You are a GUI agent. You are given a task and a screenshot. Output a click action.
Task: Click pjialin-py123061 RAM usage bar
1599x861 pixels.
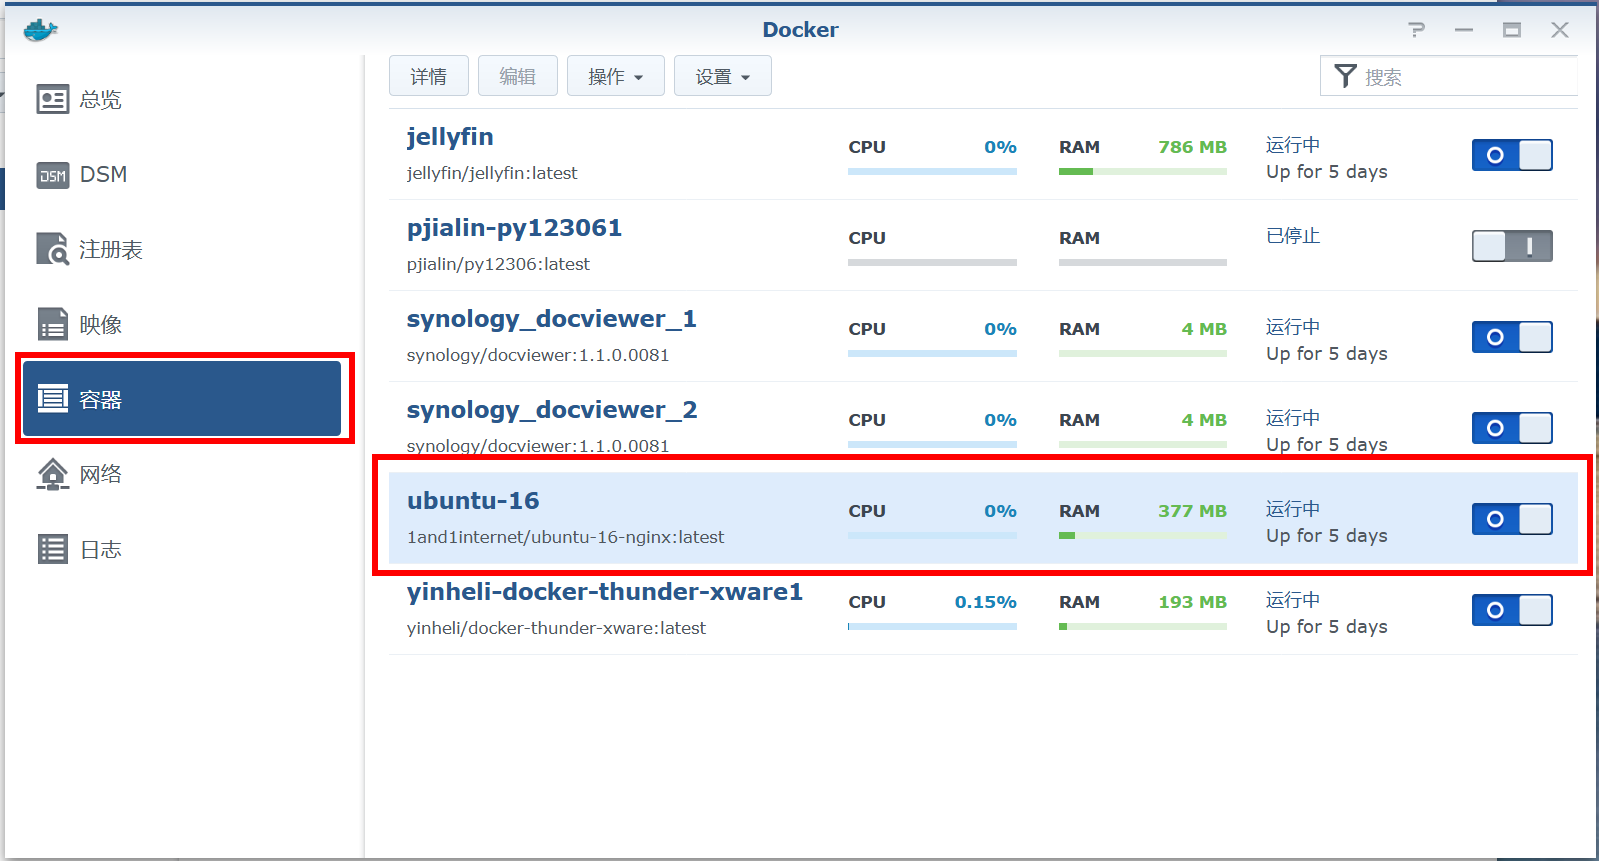1143,263
